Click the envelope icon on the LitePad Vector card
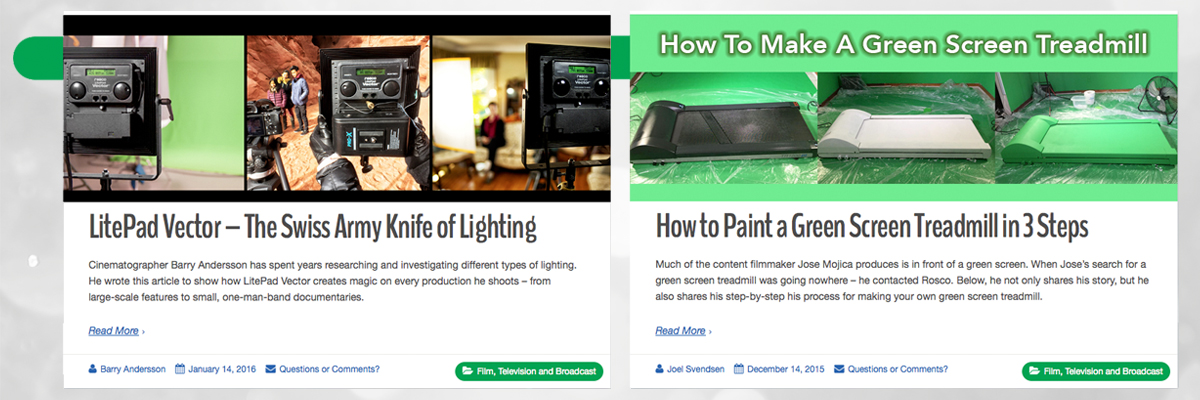Viewport: 1200px width, 400px height. (x=271, y=369)
